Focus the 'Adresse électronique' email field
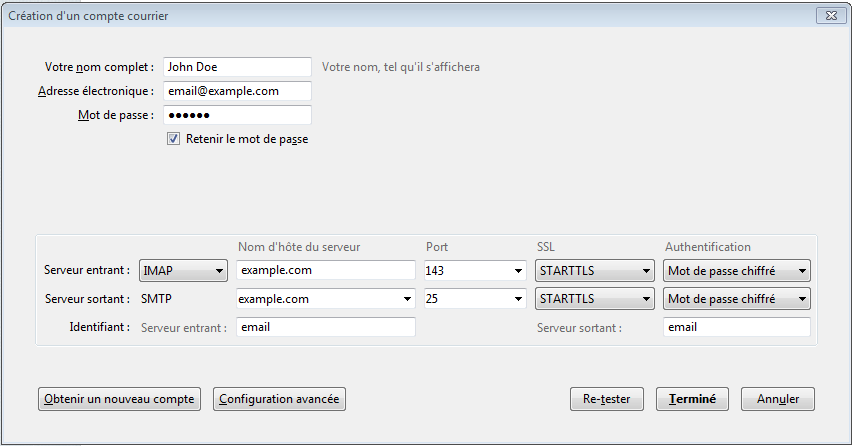The height and width of the screenshot is (446, 852). (x=237, y=91)
